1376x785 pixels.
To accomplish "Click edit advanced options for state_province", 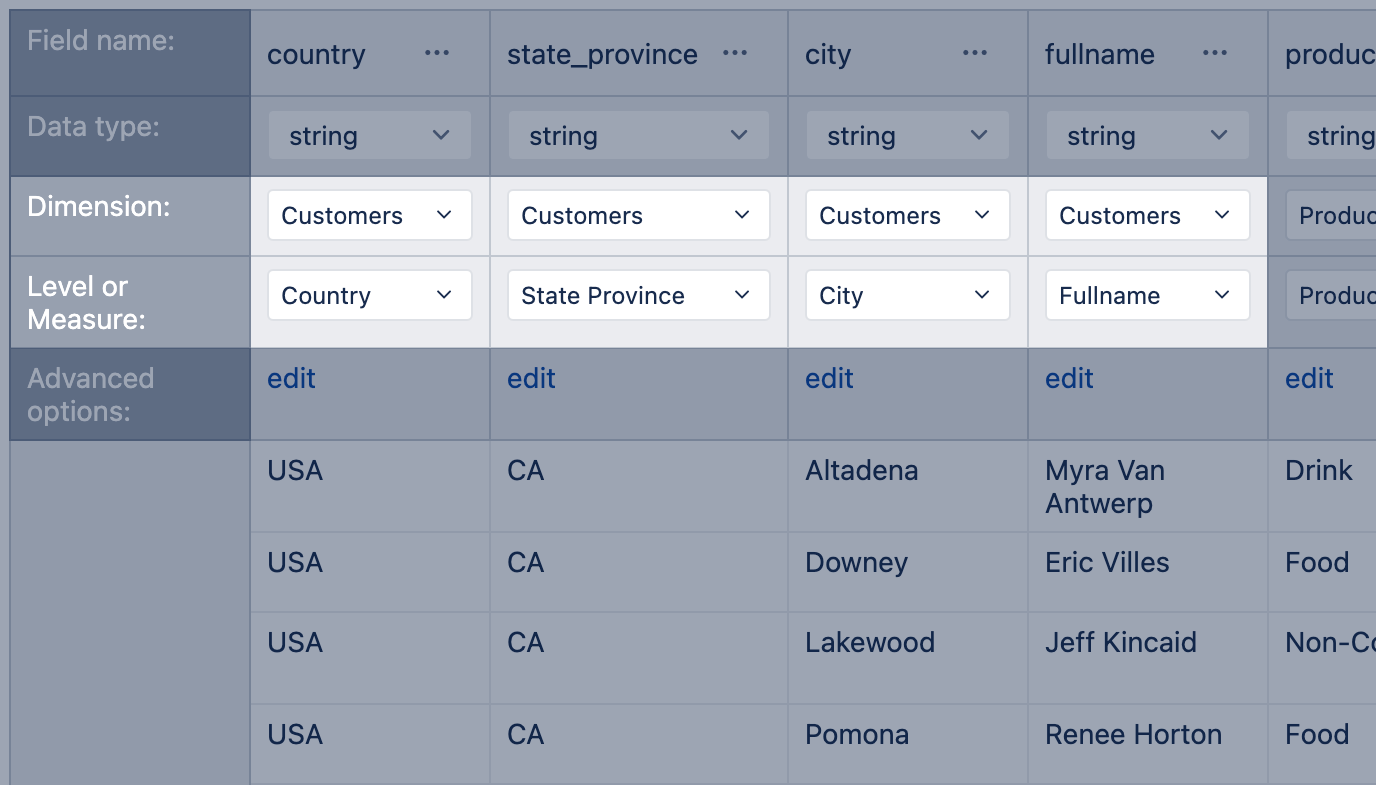I will pos(531,379).
